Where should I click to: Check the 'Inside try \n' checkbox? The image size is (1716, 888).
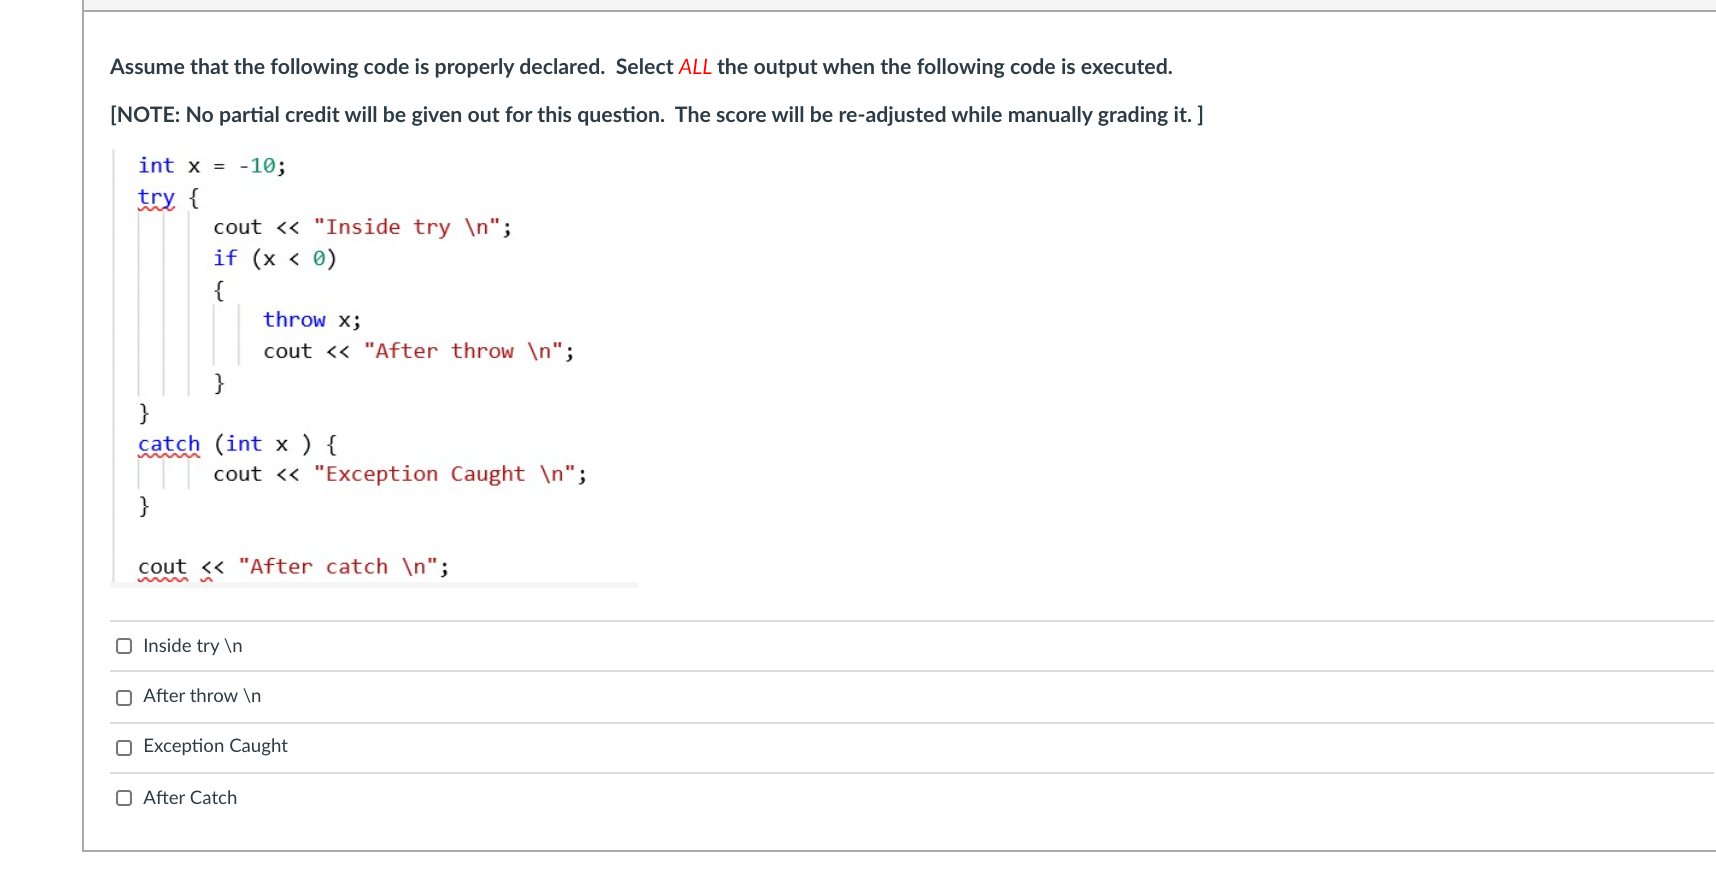point(124,646)
